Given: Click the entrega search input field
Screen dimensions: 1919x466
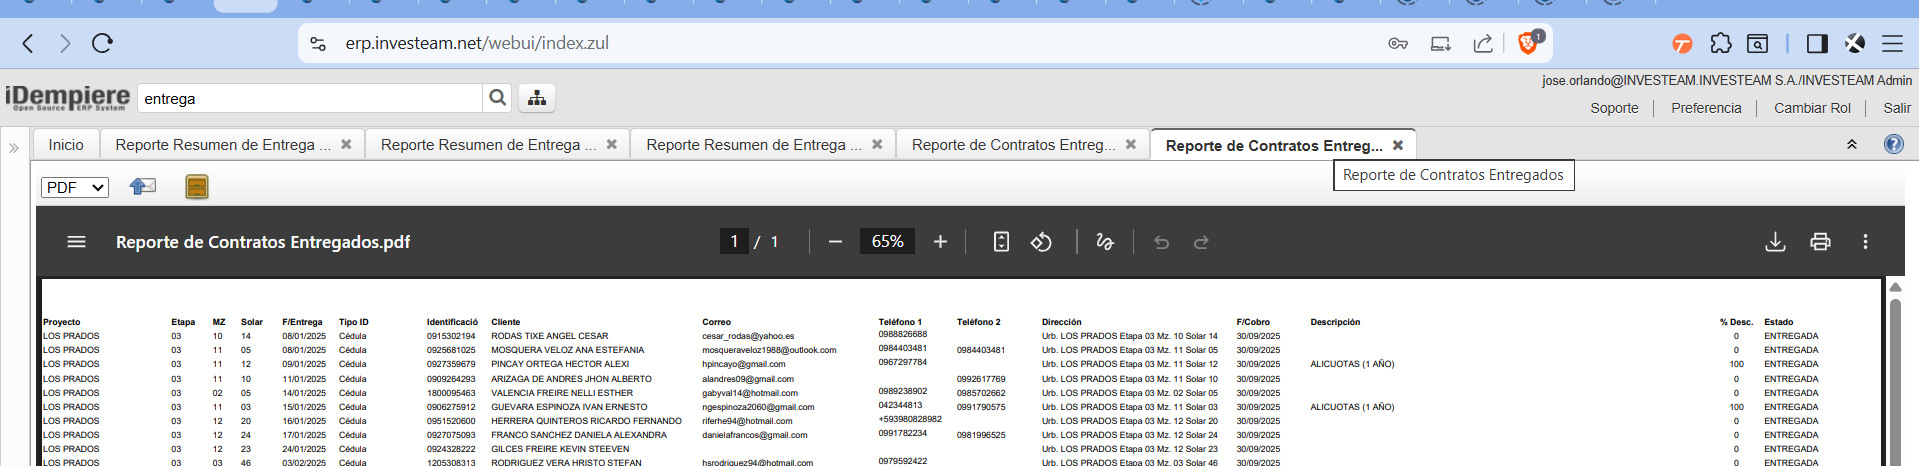Looking at the screenshot, I should click(310, 98).
